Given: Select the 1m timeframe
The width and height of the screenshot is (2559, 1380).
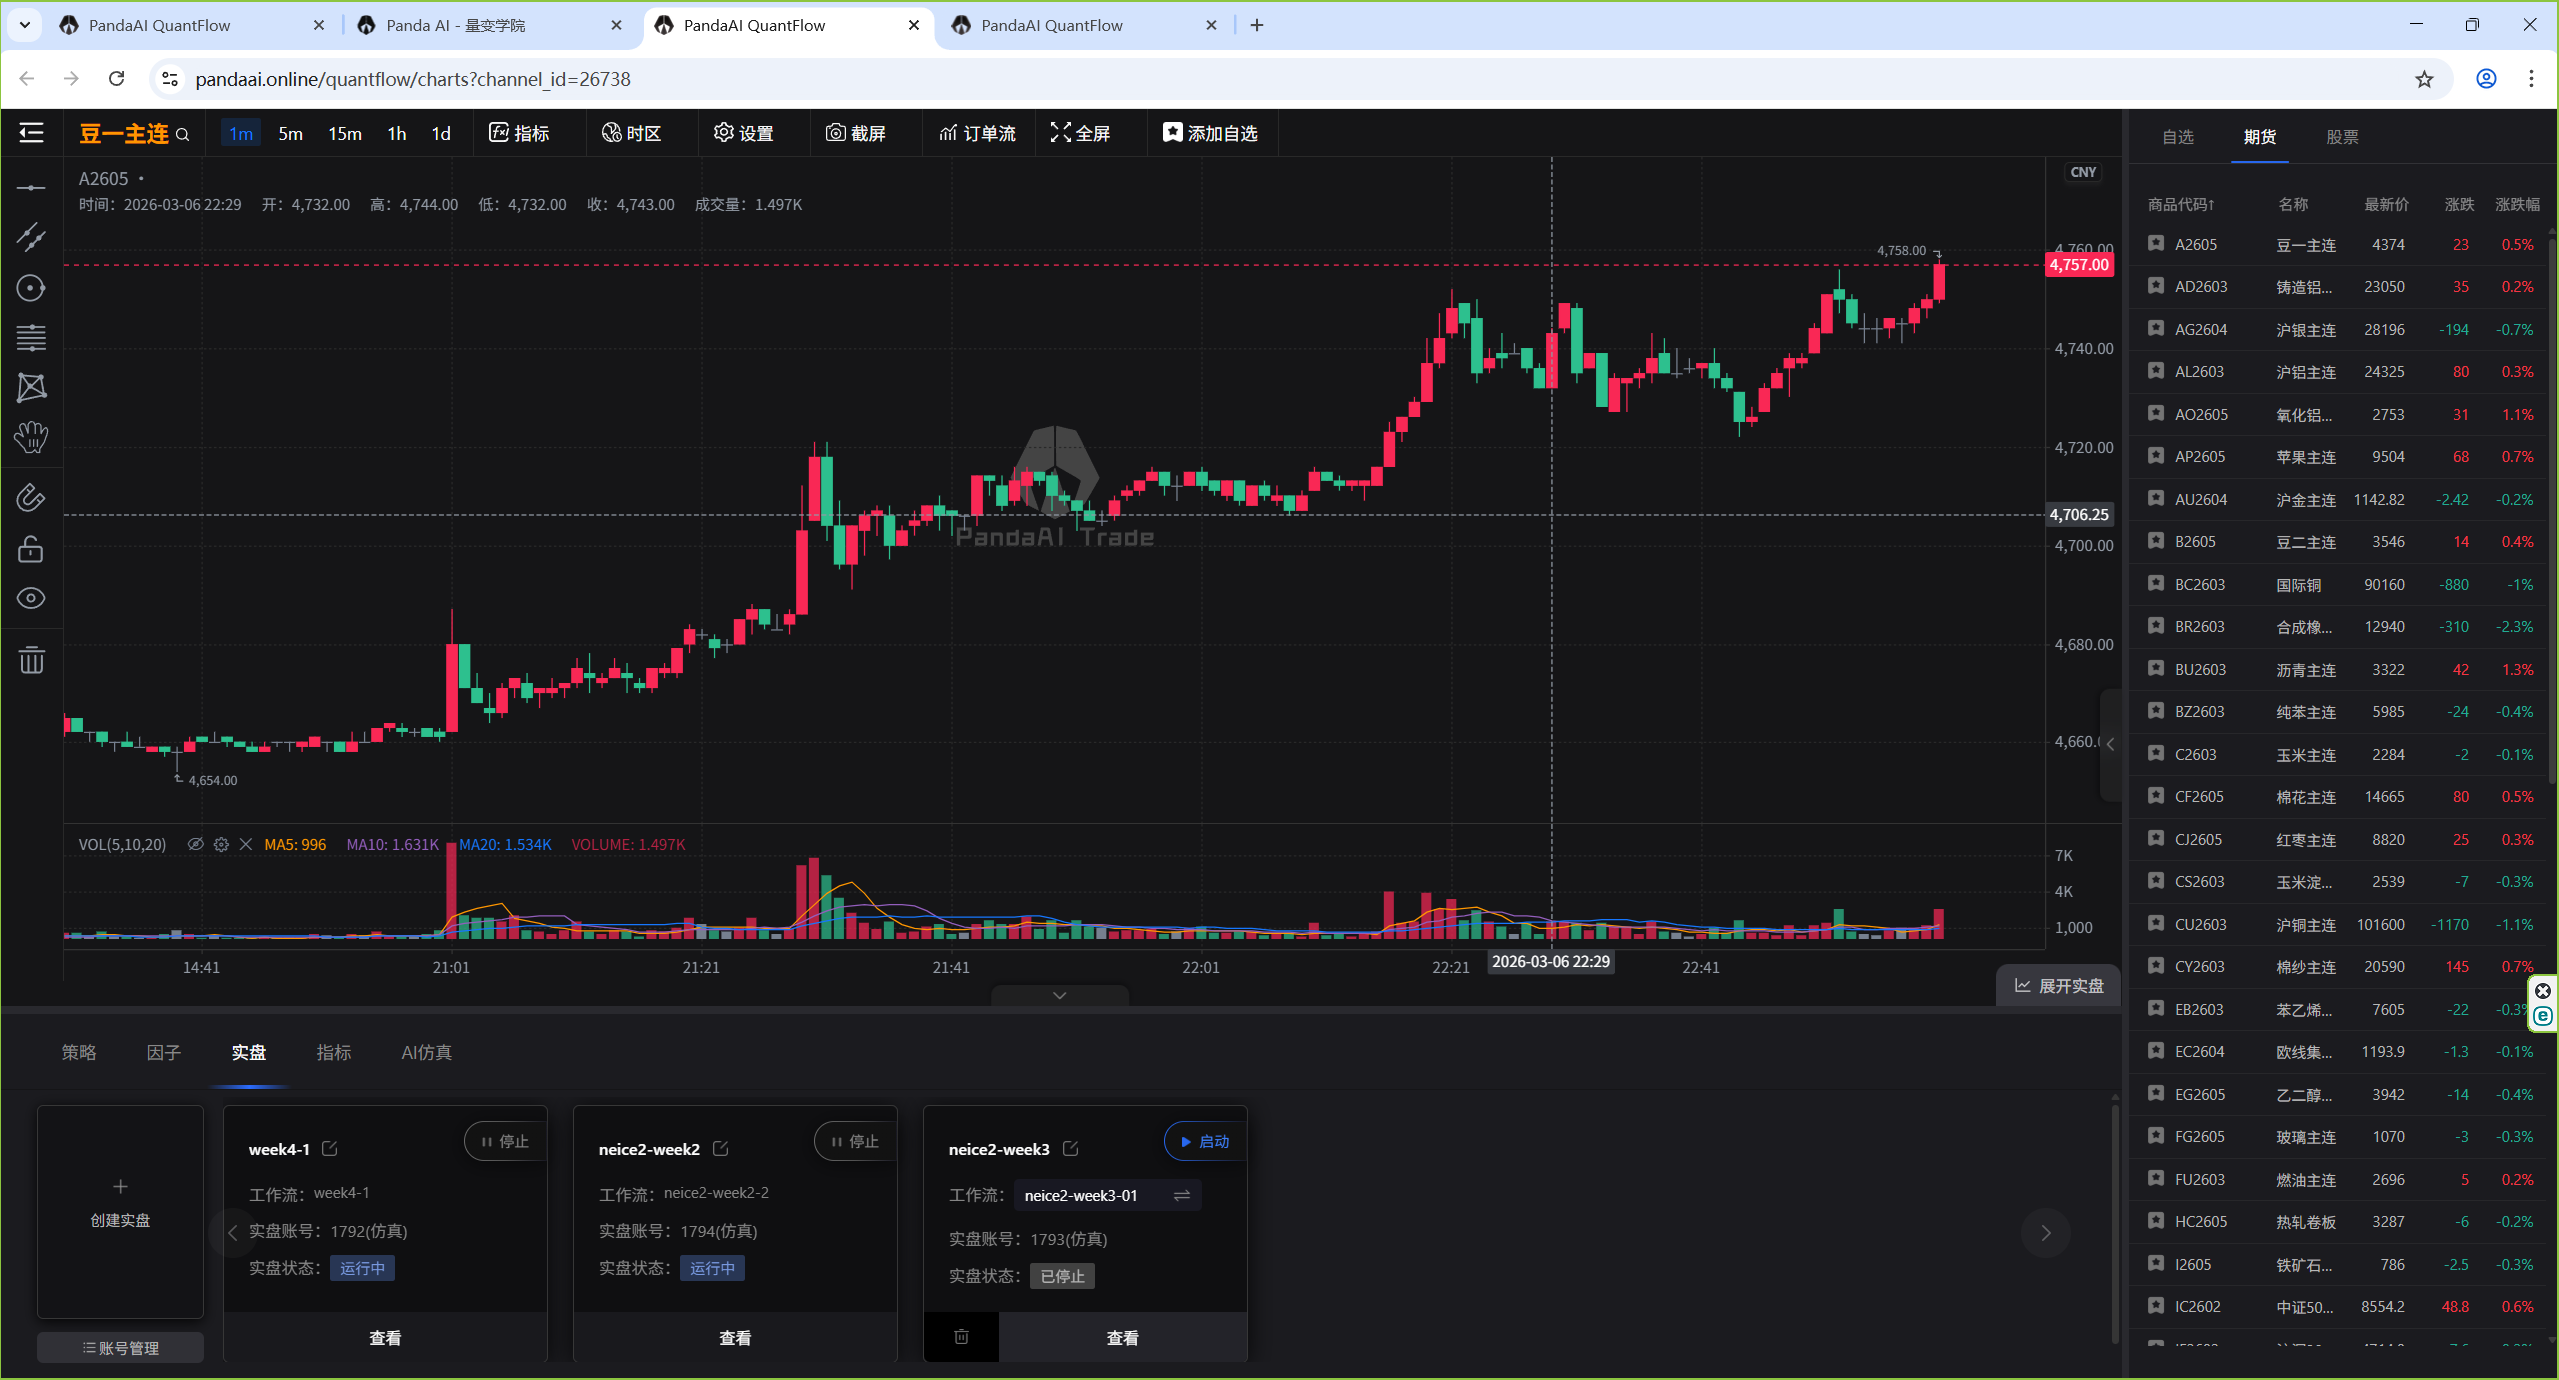Looking at the screenshot, I should 241,134.
